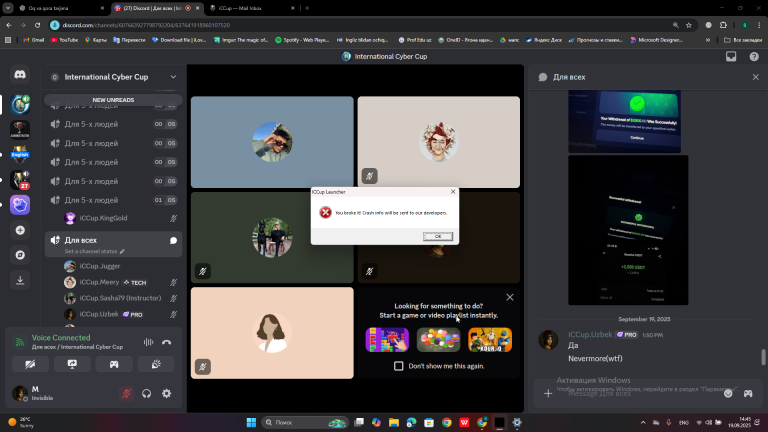768x432 pixels.
Task: Select iCCup.Sasha79 (Instructor) member
Action: click(120, 298)
